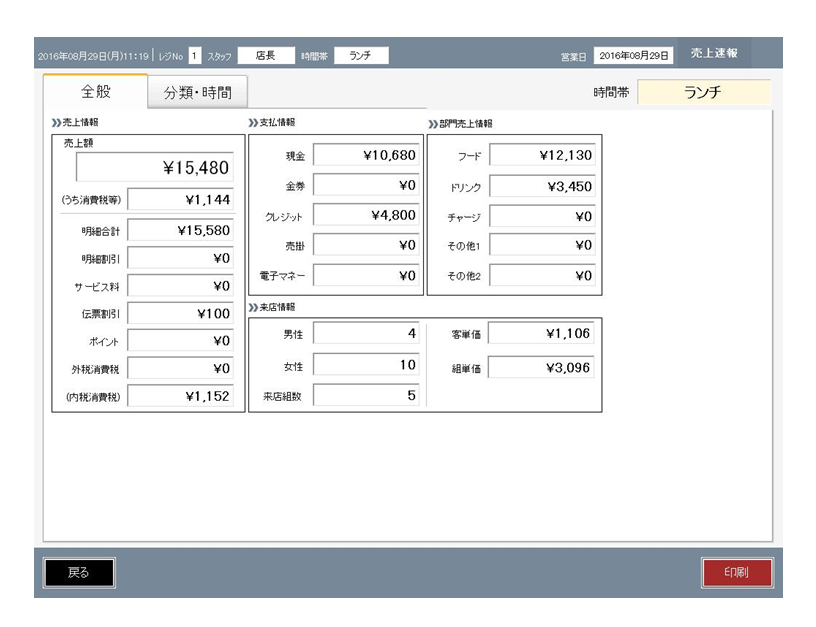
Task: Open the yellow 時間帯 ランチ selector
Action: coord(703,92)
